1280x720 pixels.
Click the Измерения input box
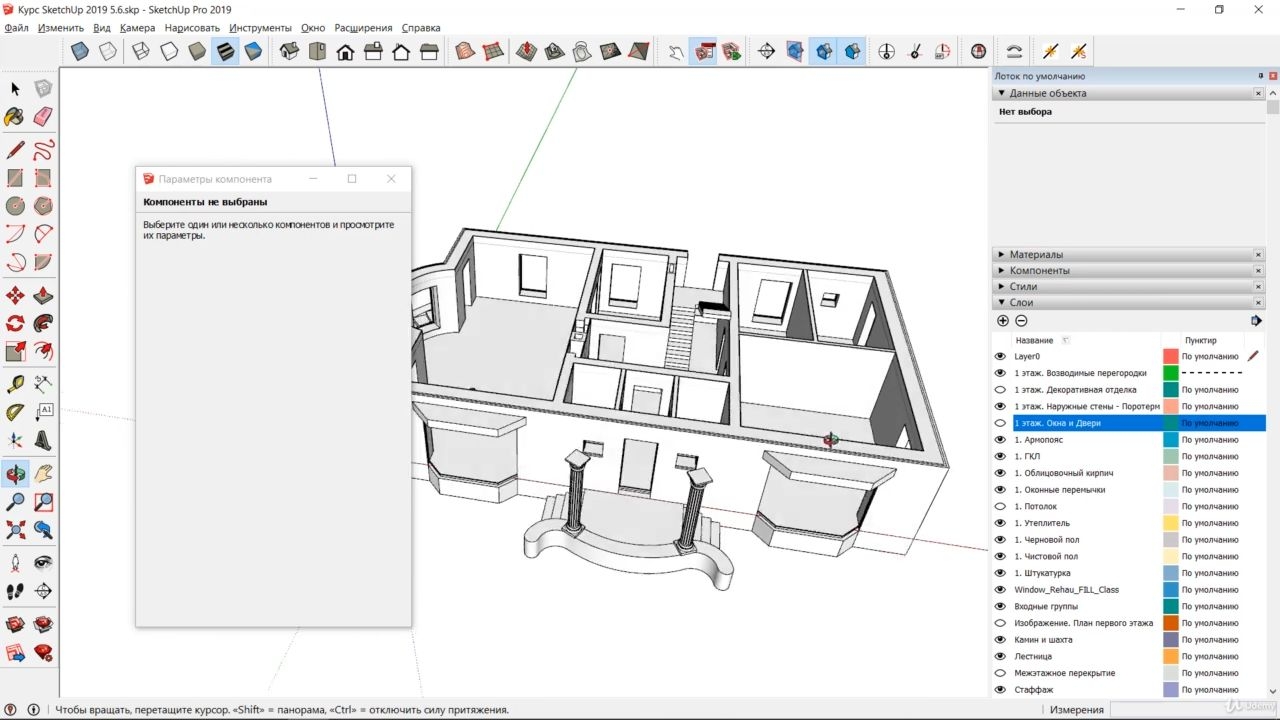pos(1167,710)
